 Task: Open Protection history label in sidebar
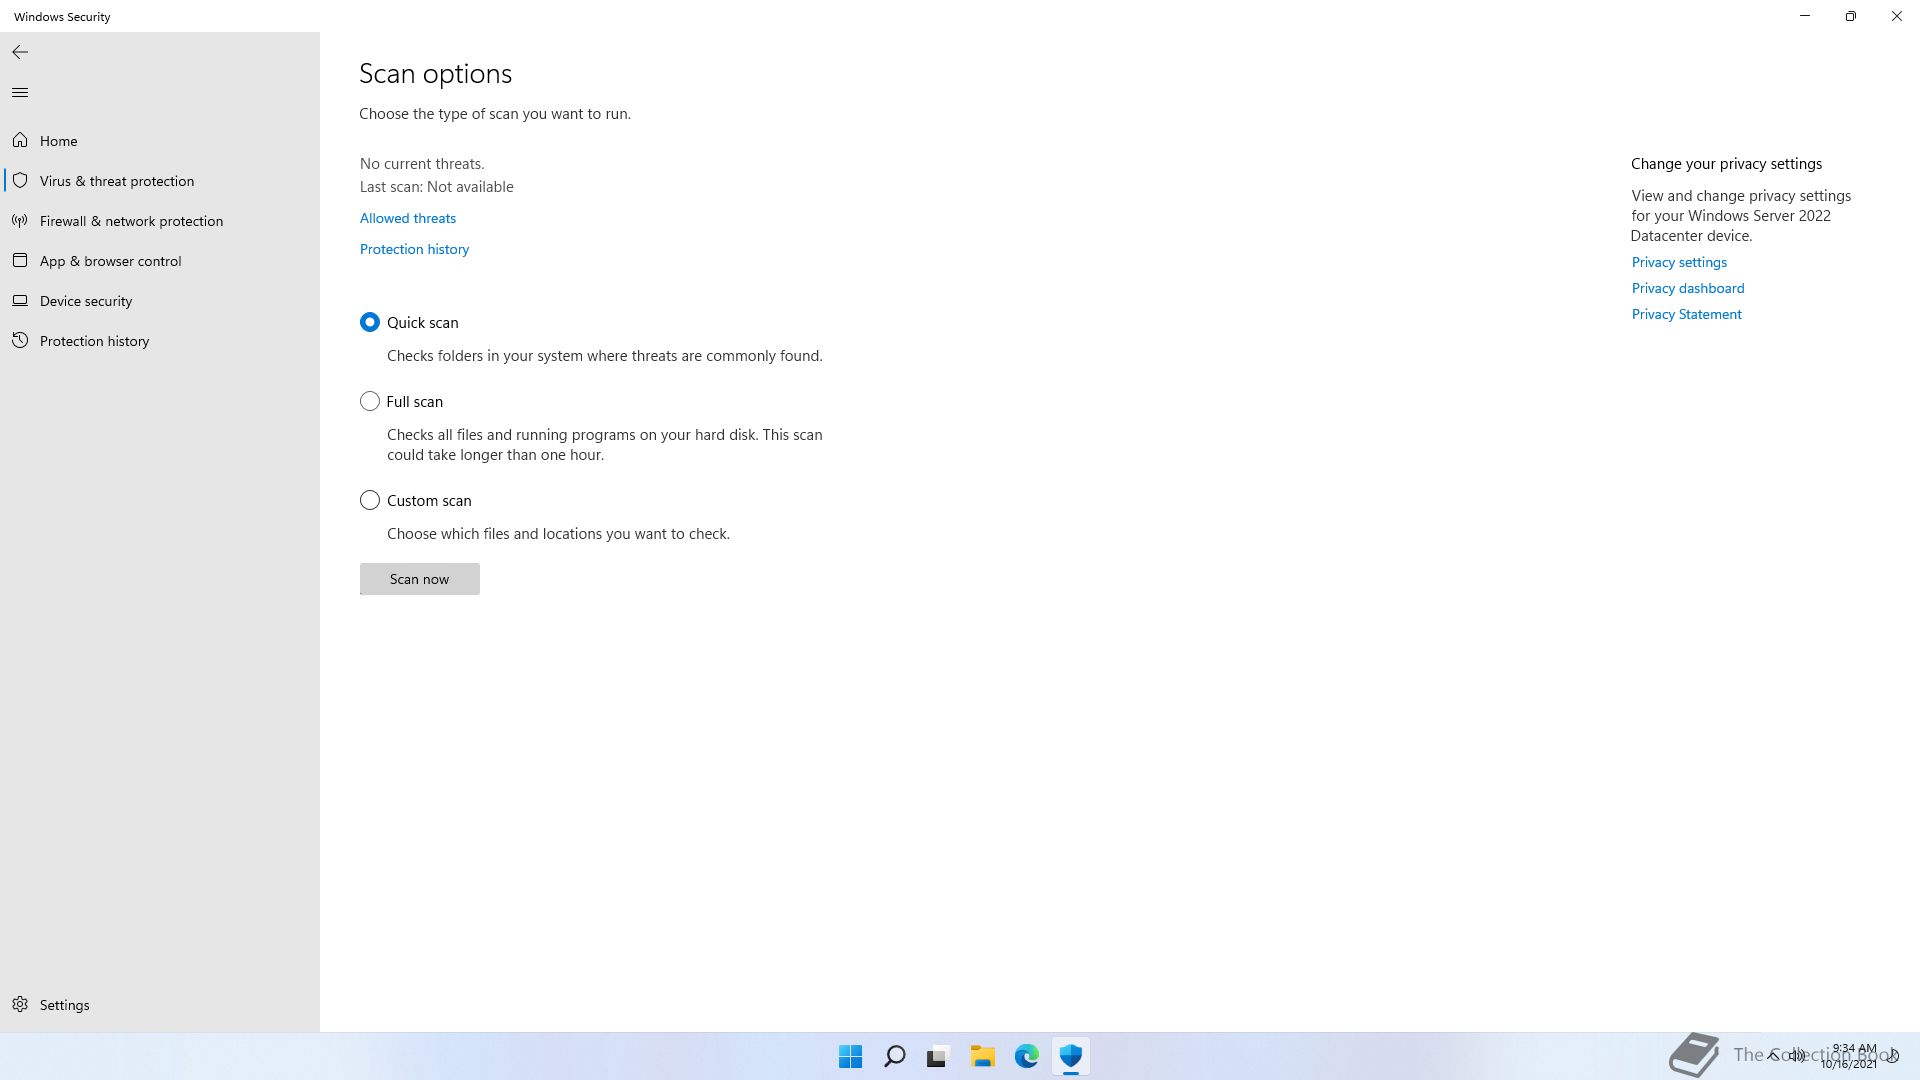[95, 341]
